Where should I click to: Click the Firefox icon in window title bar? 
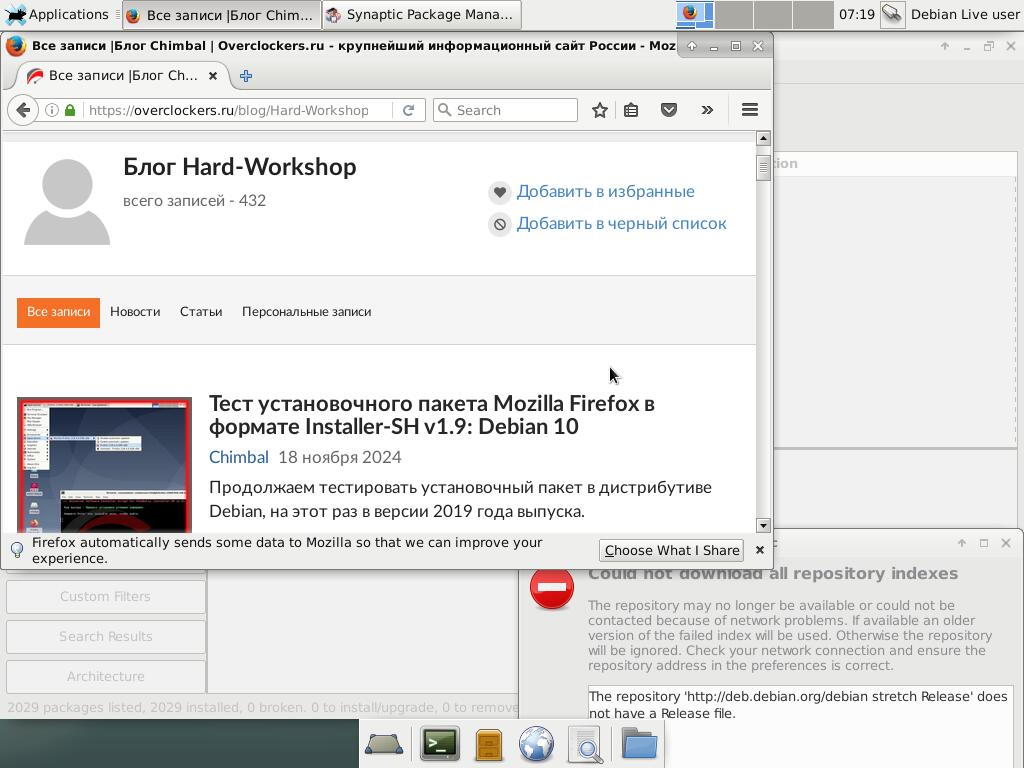pos(15,46)
